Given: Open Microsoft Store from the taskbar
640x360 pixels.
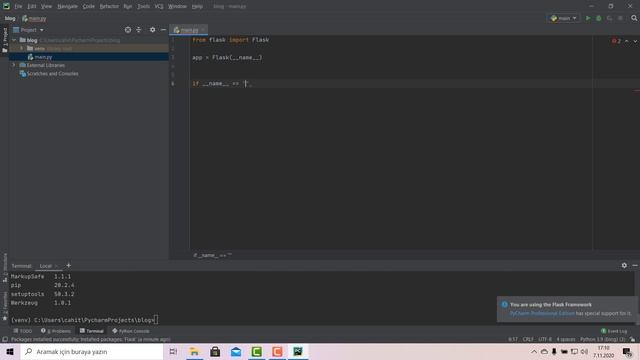Looking at the screenshot, I should click(215, 351).
